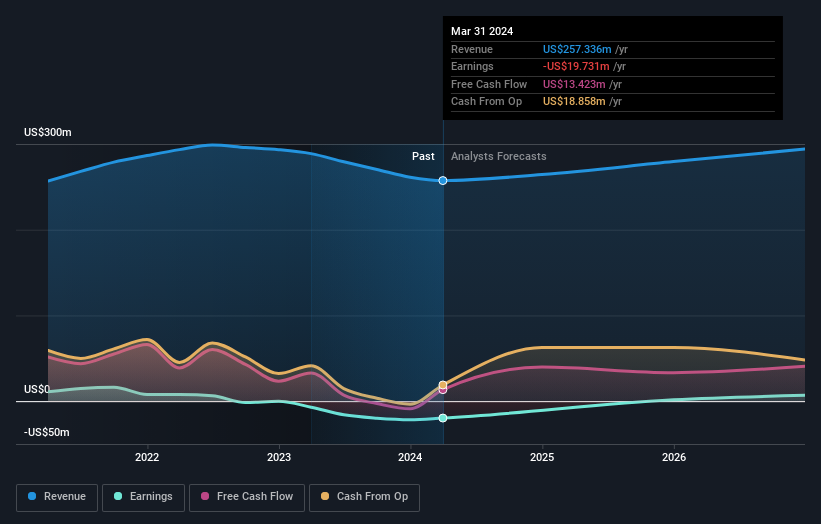This screenshot has width=821, height=524.
Task: Toggle the Free Cash Flow legend series
Action: coord(247,497)
